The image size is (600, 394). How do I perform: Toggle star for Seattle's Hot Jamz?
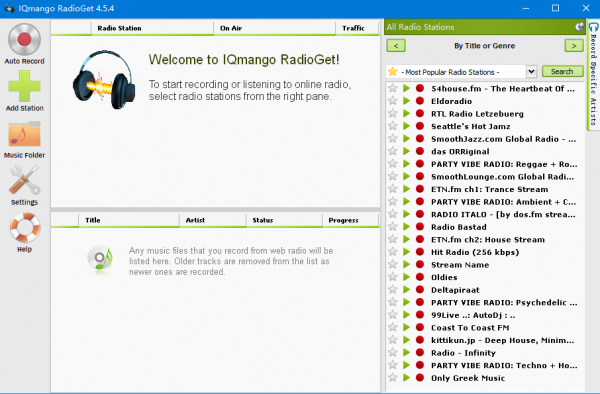[x=393, y=126]
